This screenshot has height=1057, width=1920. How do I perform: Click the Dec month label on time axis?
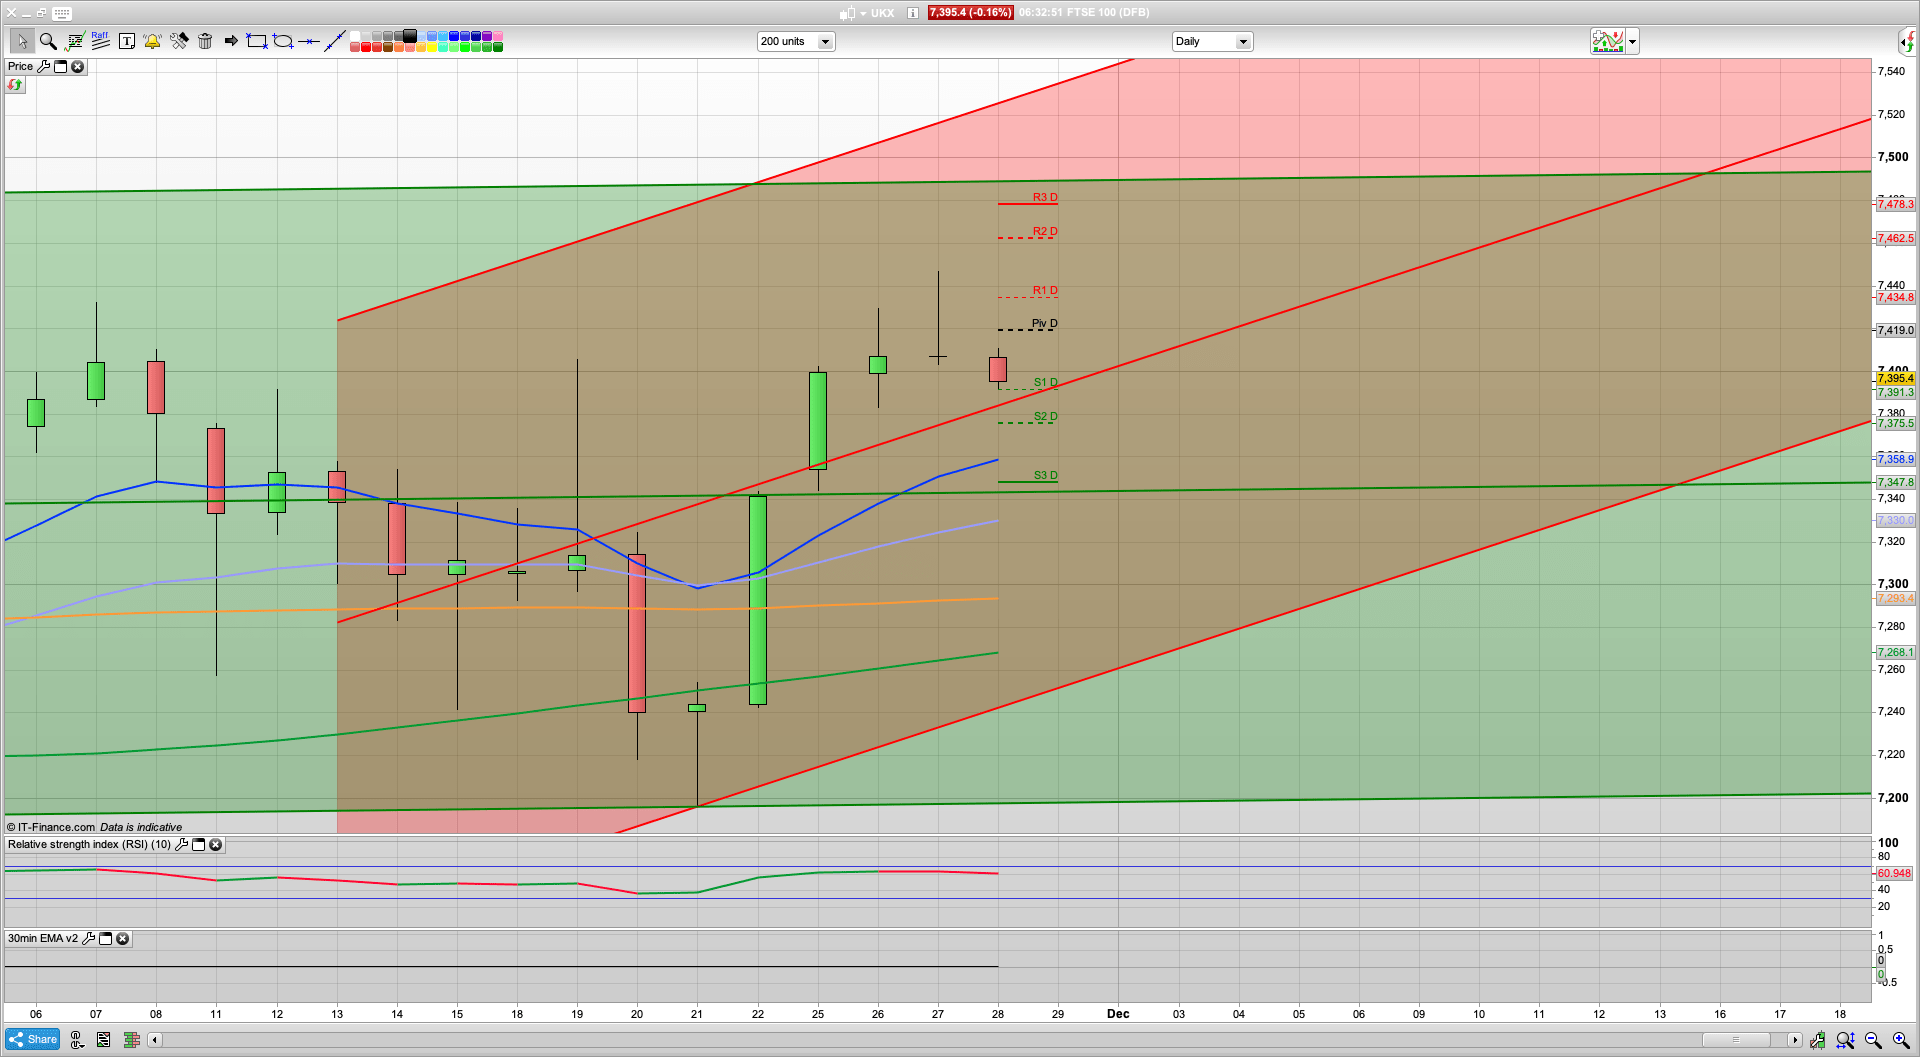coord(1118,1014)
